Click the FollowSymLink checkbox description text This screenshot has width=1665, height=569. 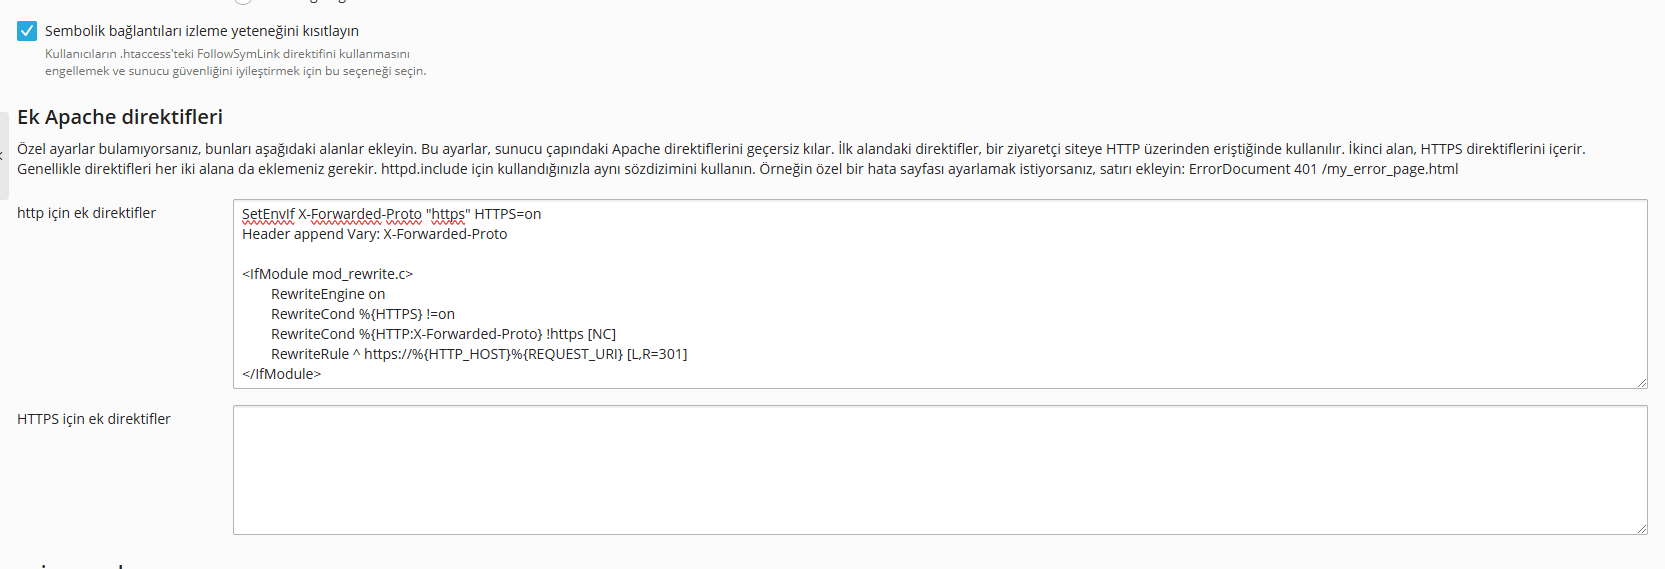[x=235, y=62]
